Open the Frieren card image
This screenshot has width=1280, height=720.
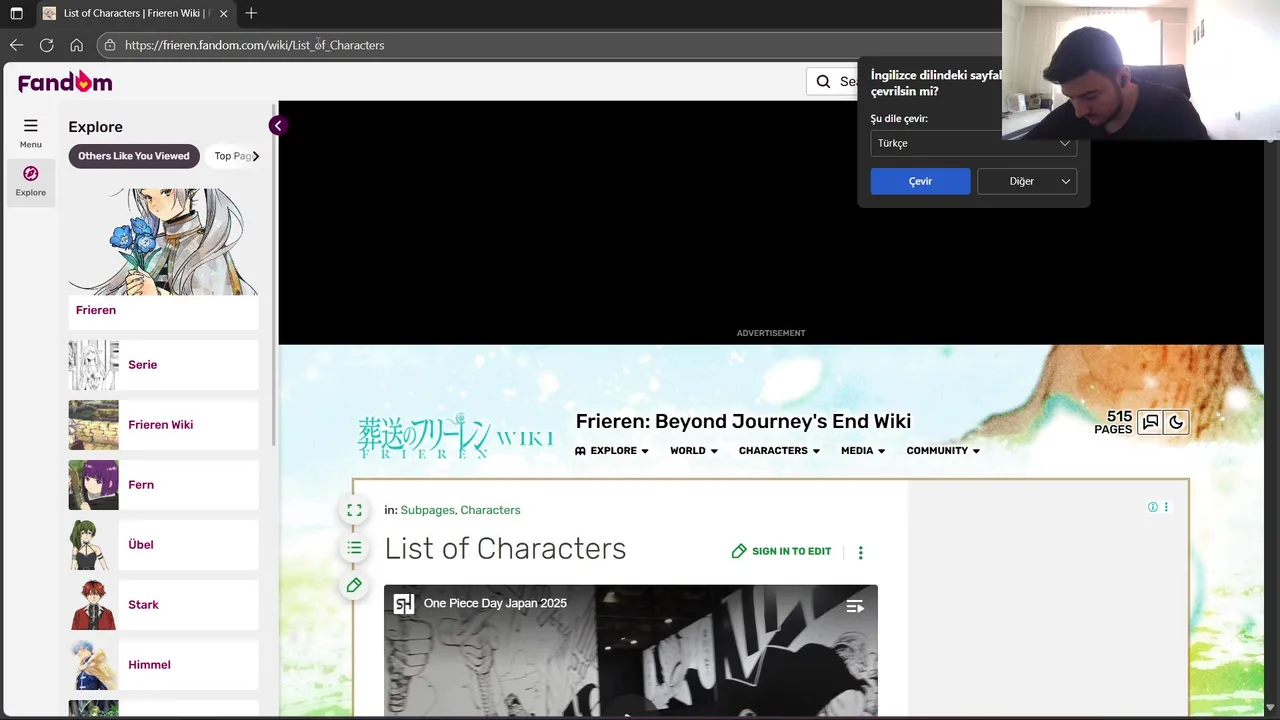point(163,241)
